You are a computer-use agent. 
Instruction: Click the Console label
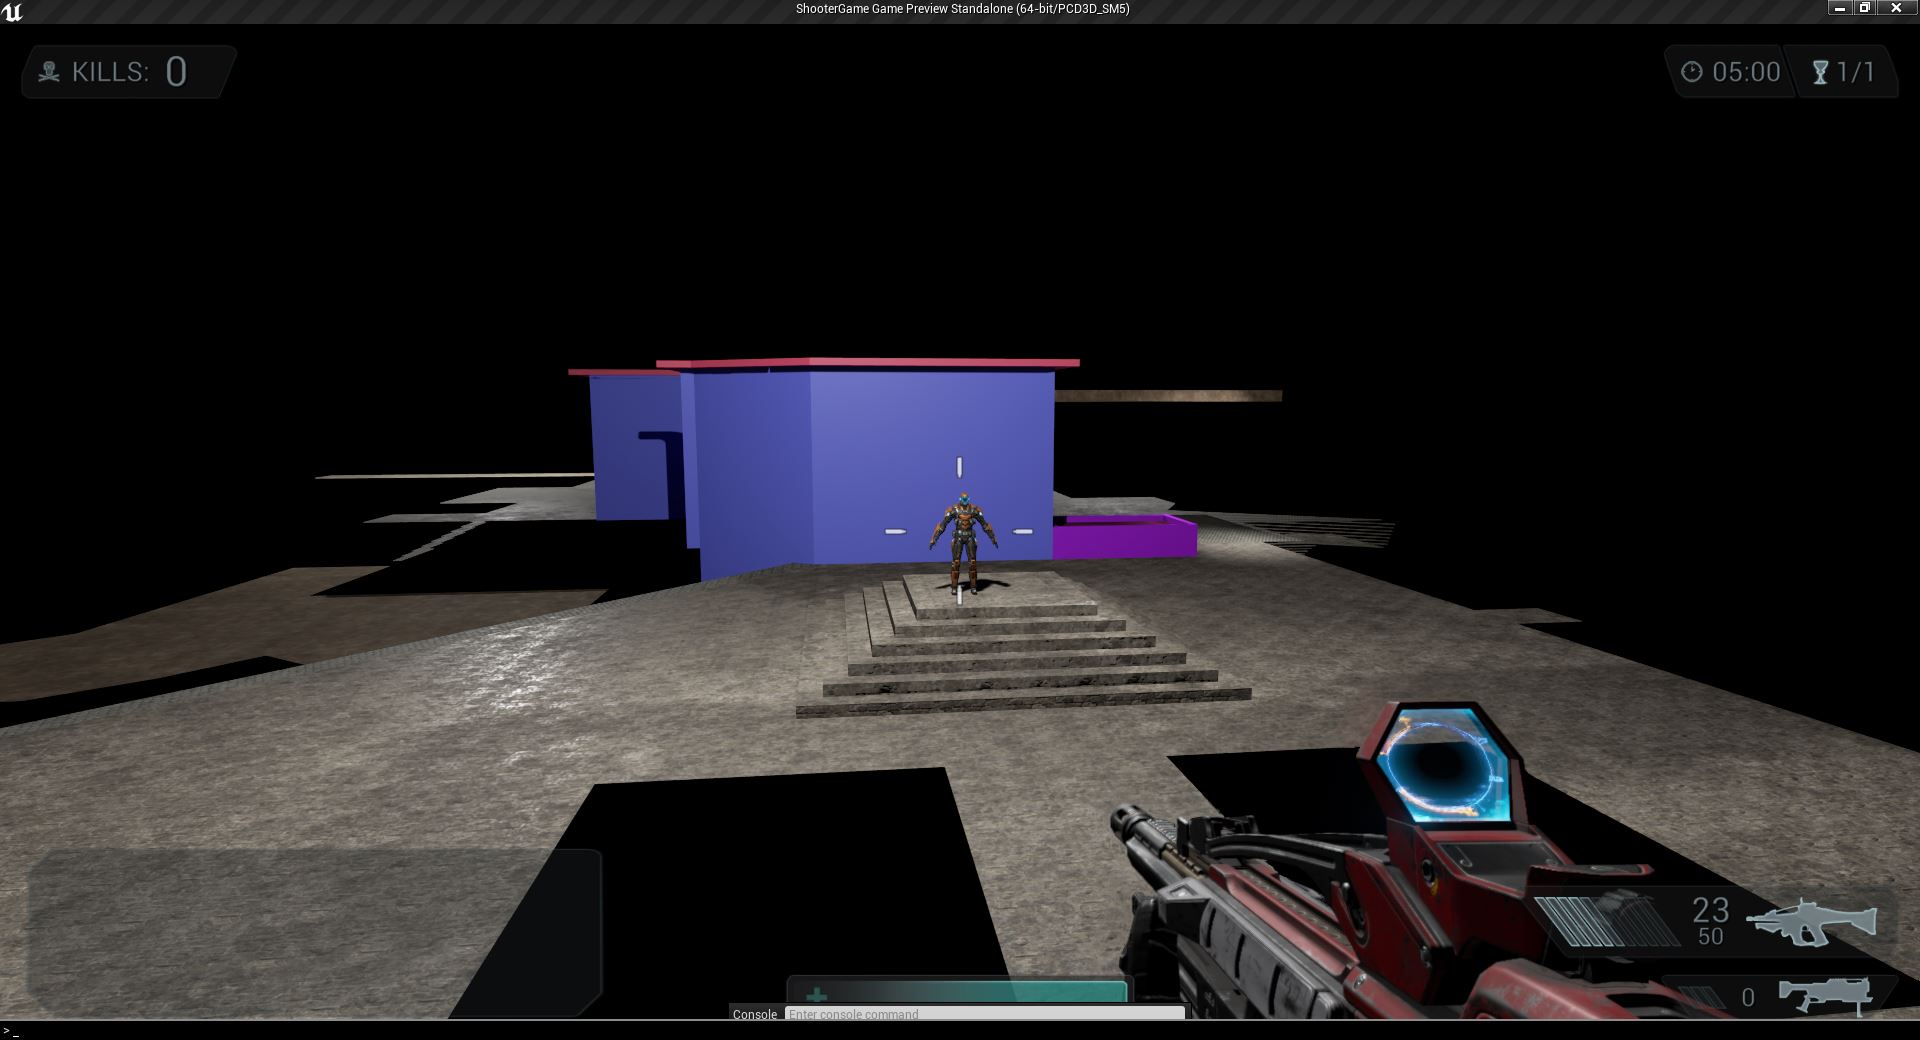(x=754, y=1014)
